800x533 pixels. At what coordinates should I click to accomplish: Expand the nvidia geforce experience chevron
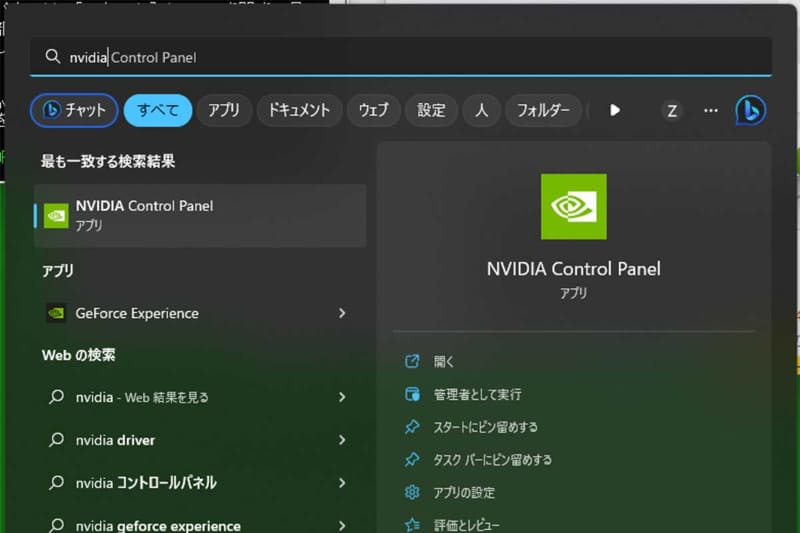pyautogui.click(x=342, y=525)
